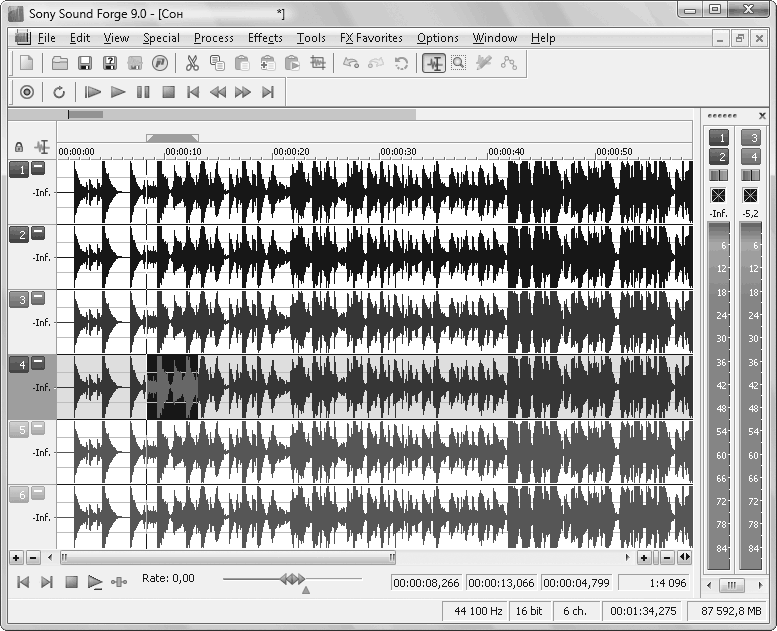Toggle channel 4 button in meters panel
The height and width of the screenshot is (631, 777).
coord(750,156)
